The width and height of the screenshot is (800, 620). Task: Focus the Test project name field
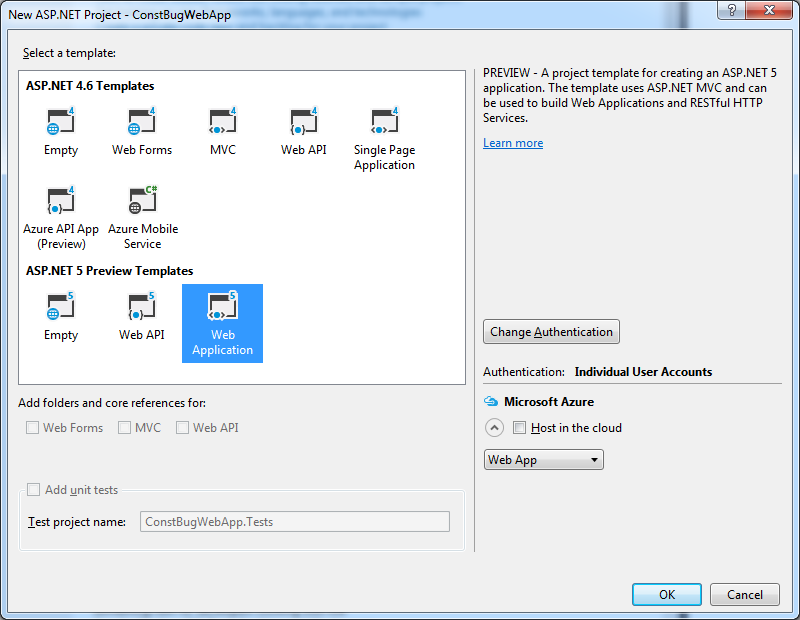coord(295,522)
